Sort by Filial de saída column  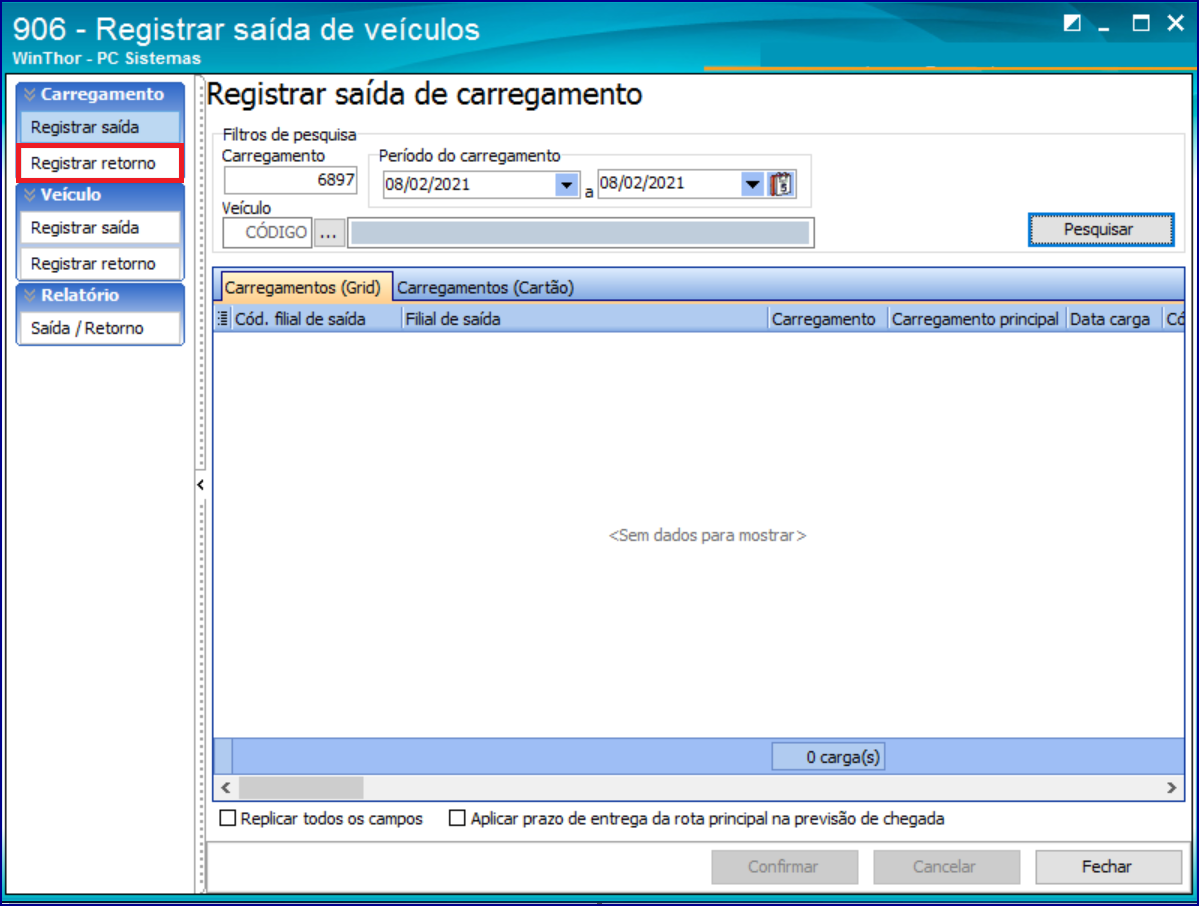[x=585, y=319]
